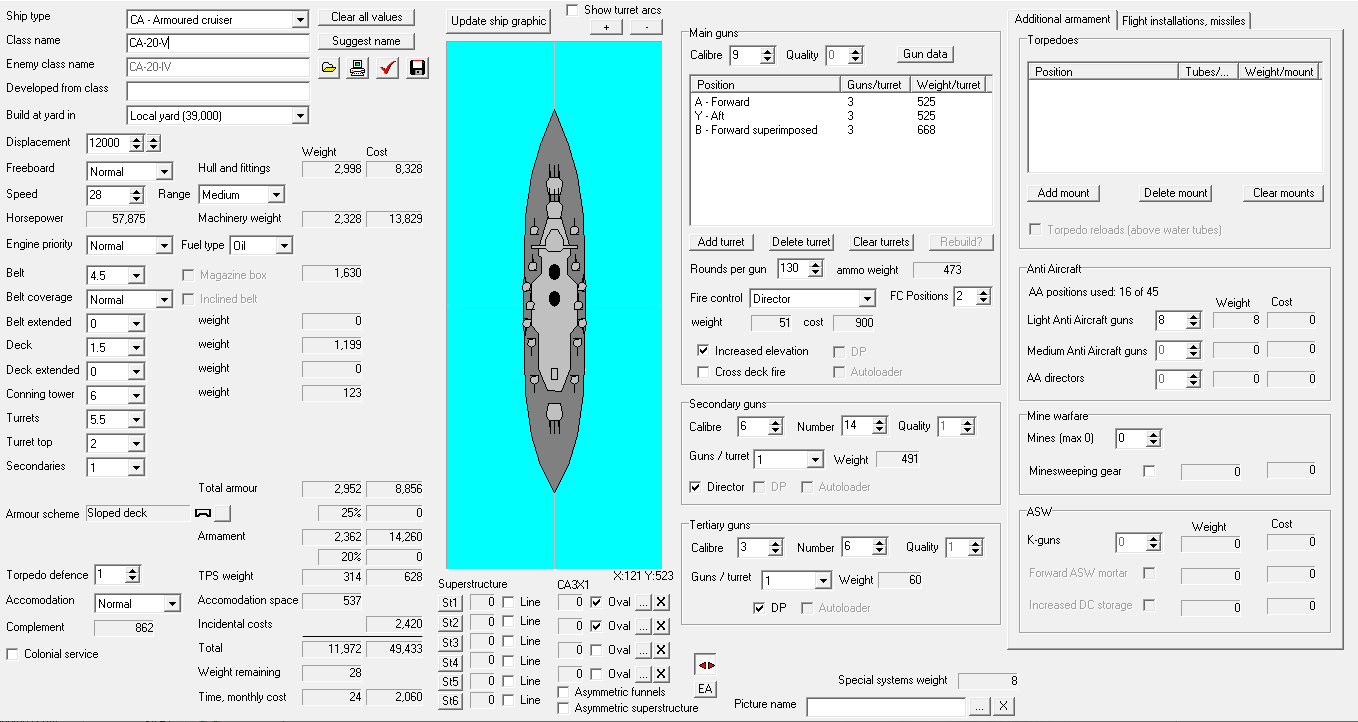Click the red checkmark icon
The width and height of the screenshot is (1358, 722).
point(388,68)
